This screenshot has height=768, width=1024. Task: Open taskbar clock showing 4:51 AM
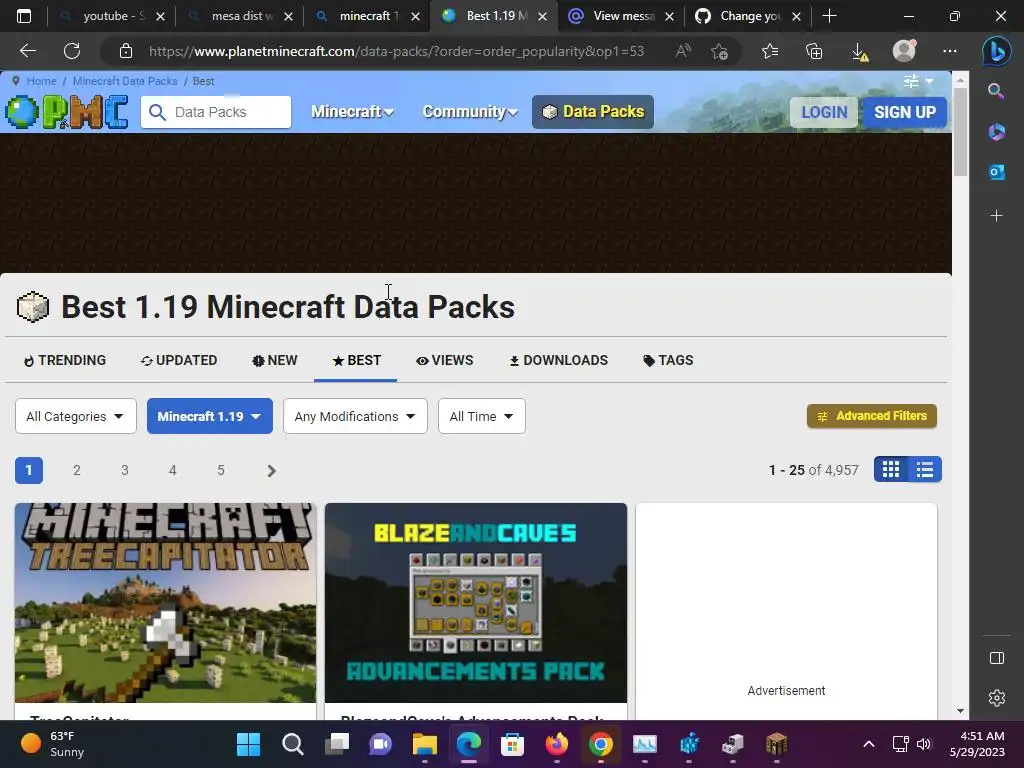pyautogui.click(x=977, y=744)
